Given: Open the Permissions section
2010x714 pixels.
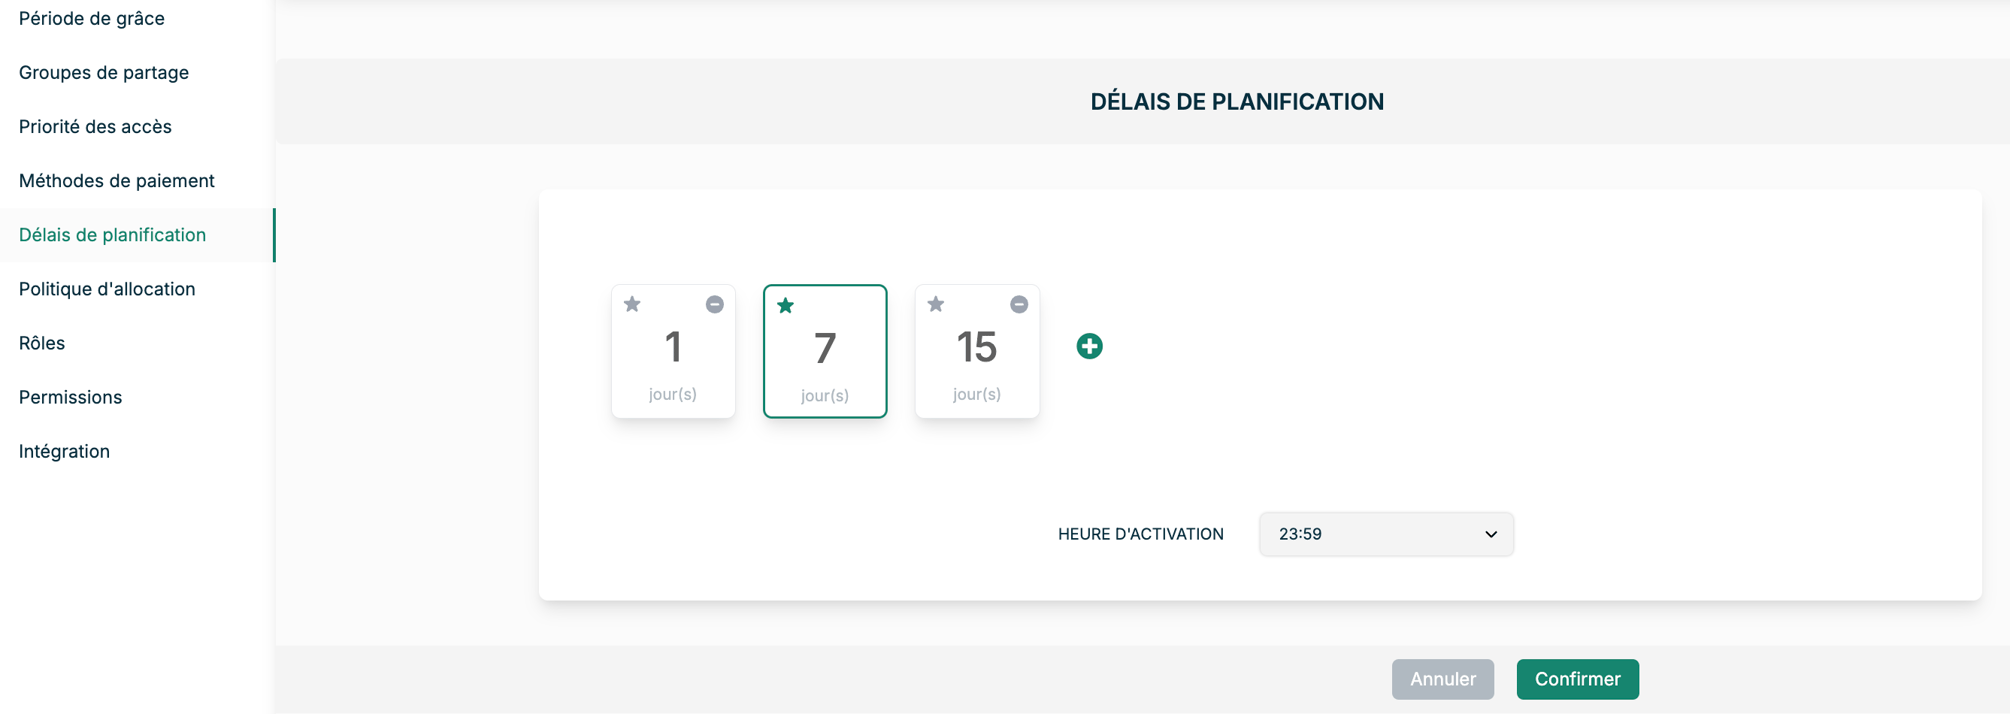Looking at the screenshot, I should [x=70, y=397].
